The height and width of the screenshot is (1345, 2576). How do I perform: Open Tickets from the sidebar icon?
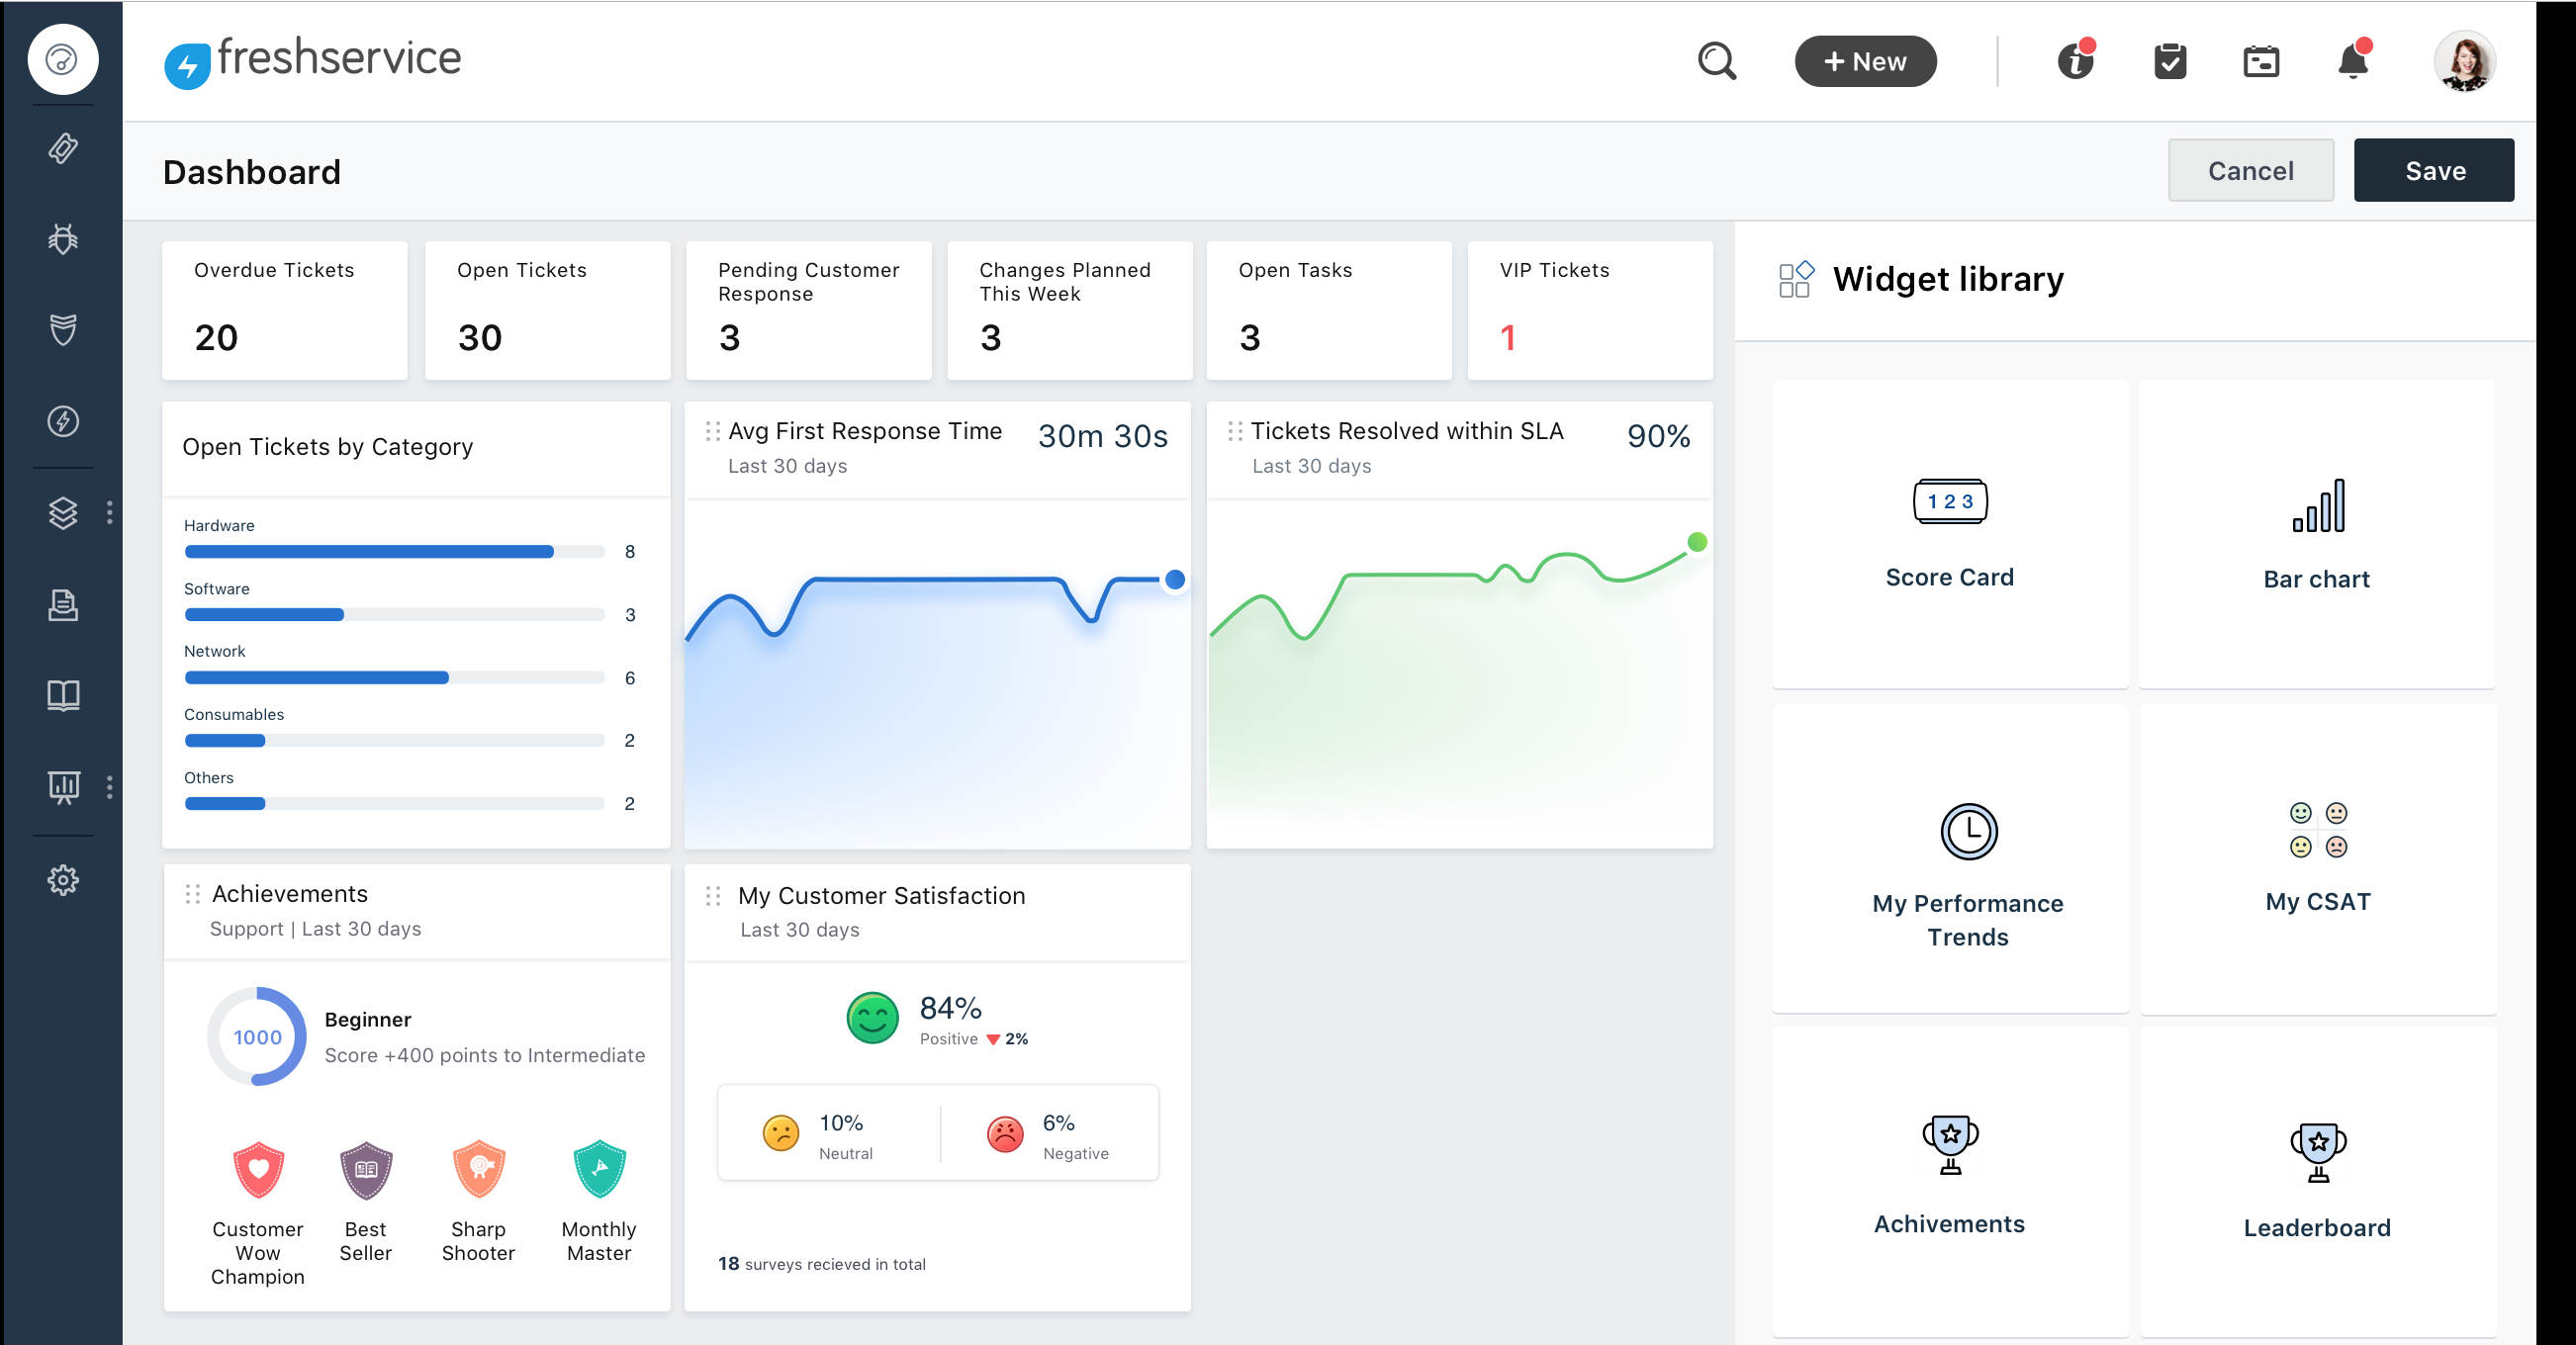click(63, 149)
